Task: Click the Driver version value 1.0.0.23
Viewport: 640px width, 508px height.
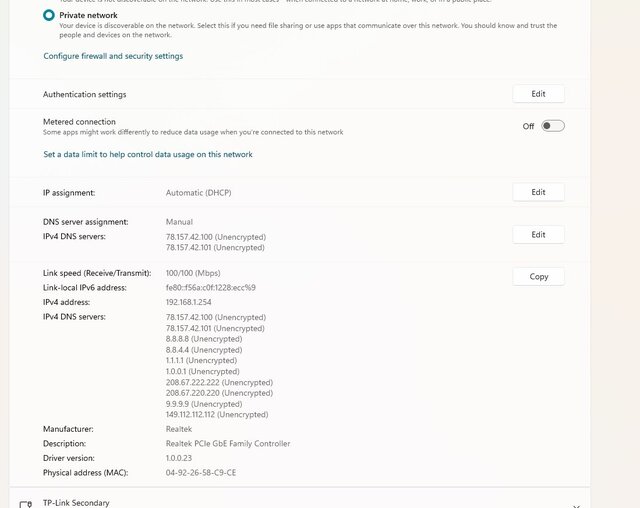Action: coord(180,458)
